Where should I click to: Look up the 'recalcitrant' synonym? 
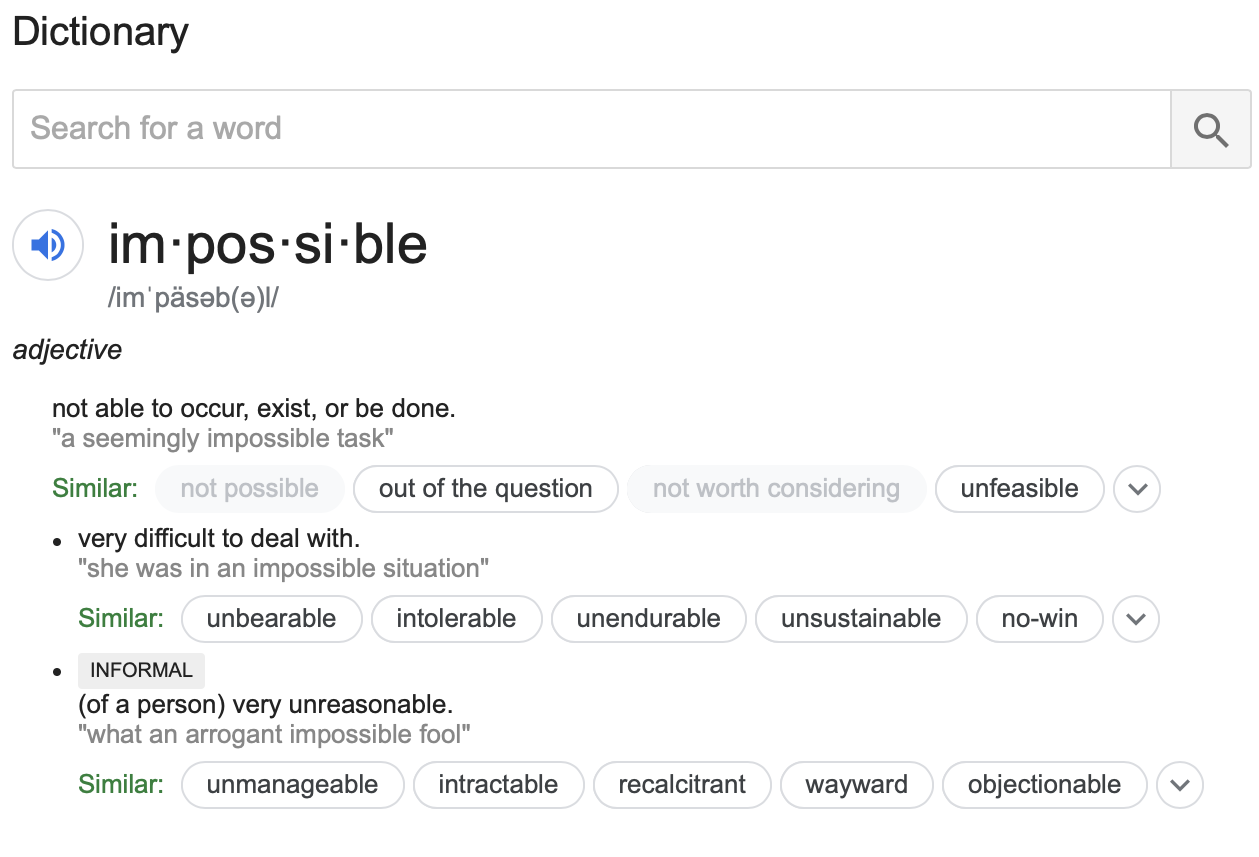pyautogui.click(x=682, y=785)
